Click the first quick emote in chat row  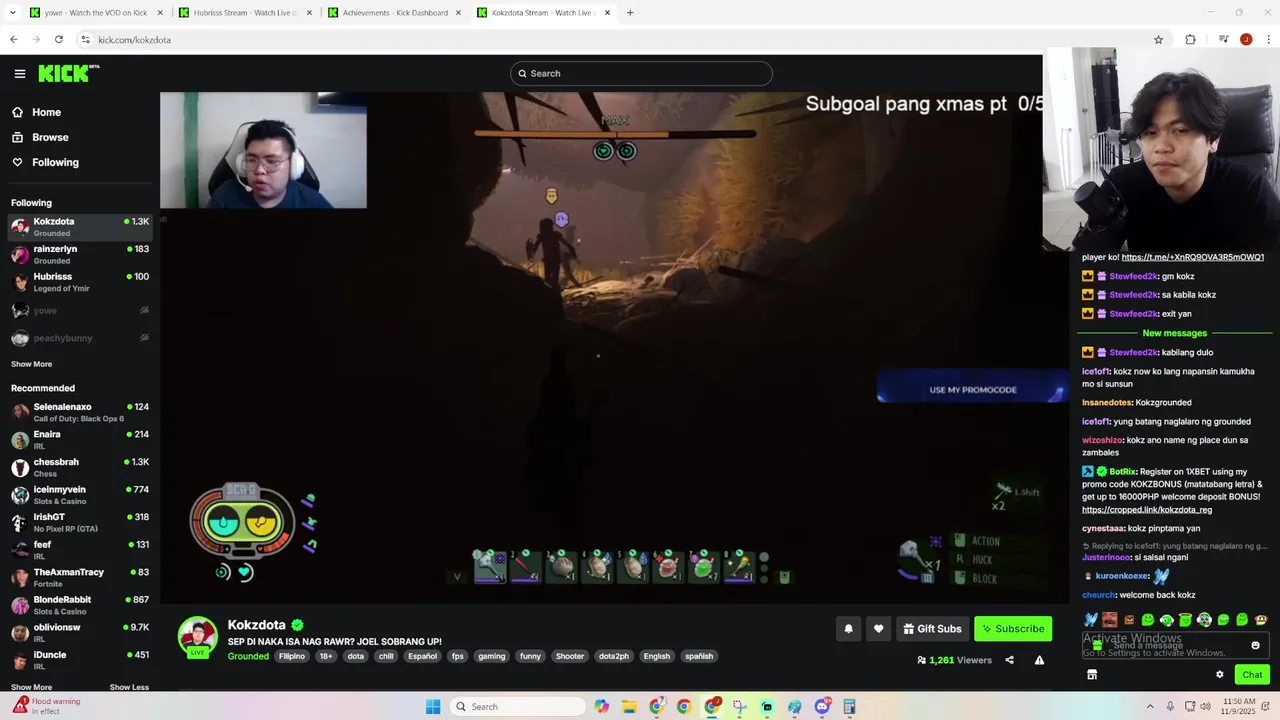click(1091, 620)
